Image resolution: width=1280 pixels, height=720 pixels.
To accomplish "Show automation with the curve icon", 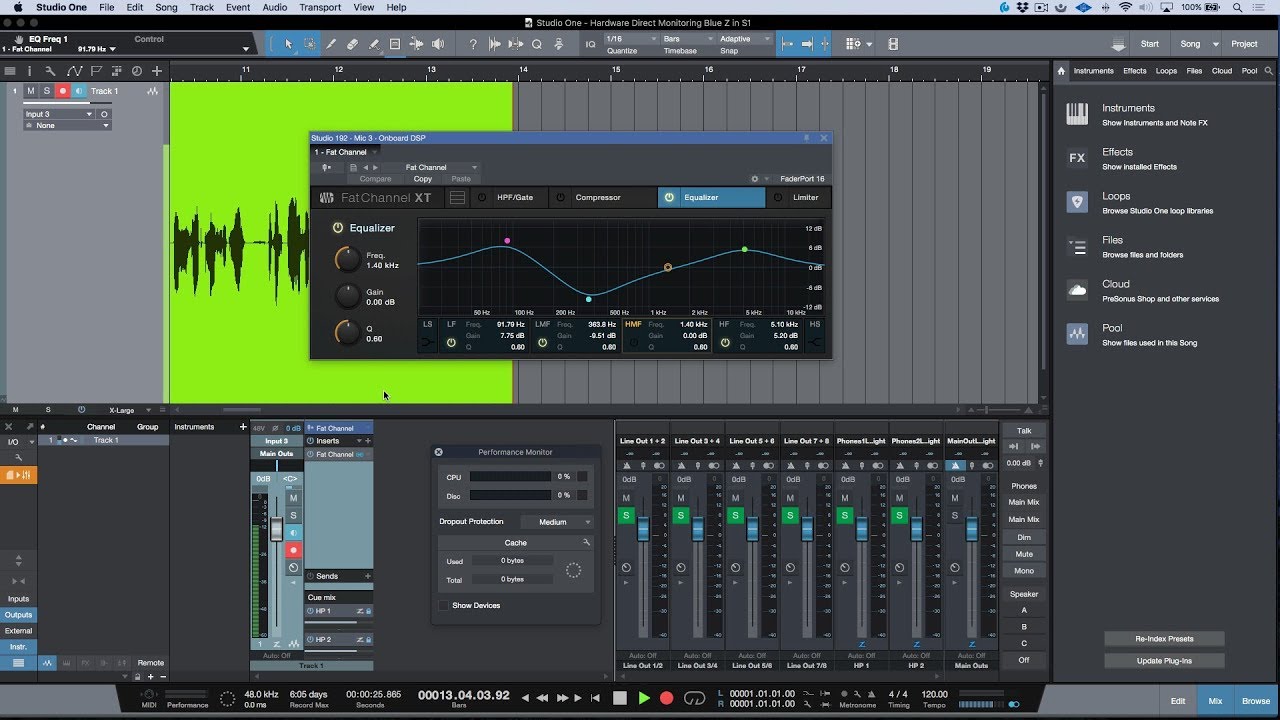I will coord(74,71).
